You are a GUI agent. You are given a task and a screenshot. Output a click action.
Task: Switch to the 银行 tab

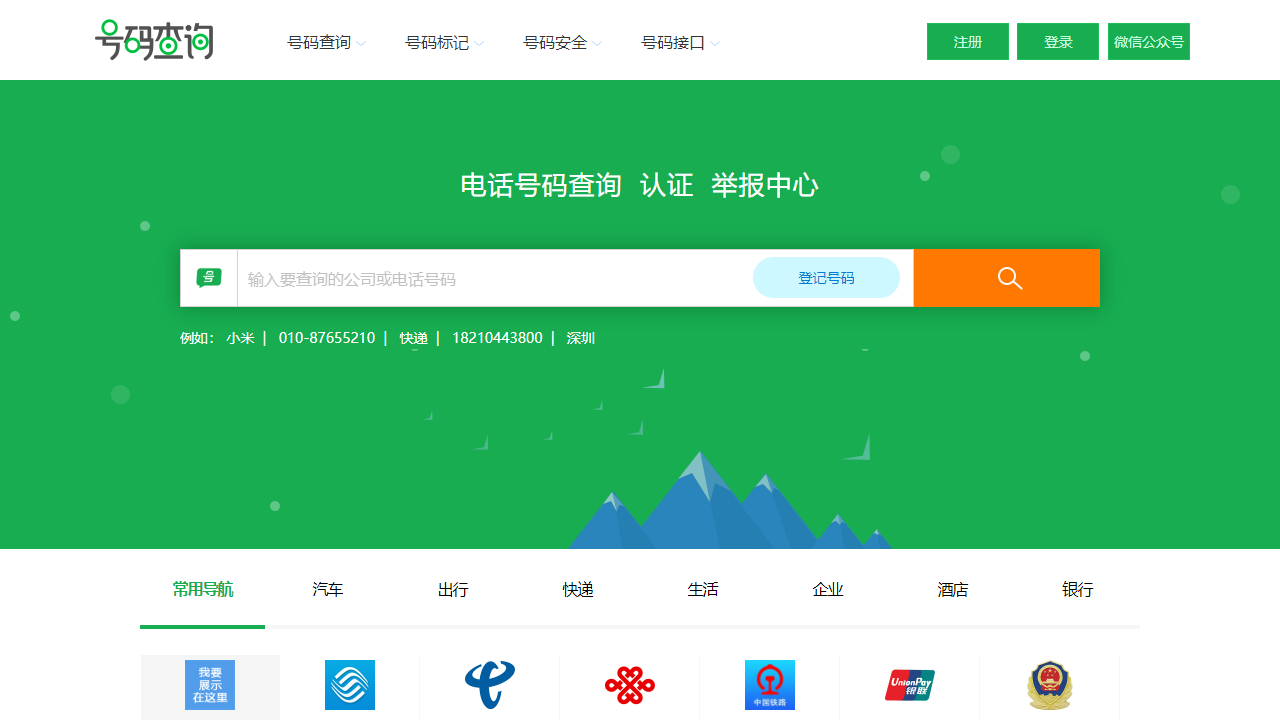pyautogui.click(x=1078, y=589)
